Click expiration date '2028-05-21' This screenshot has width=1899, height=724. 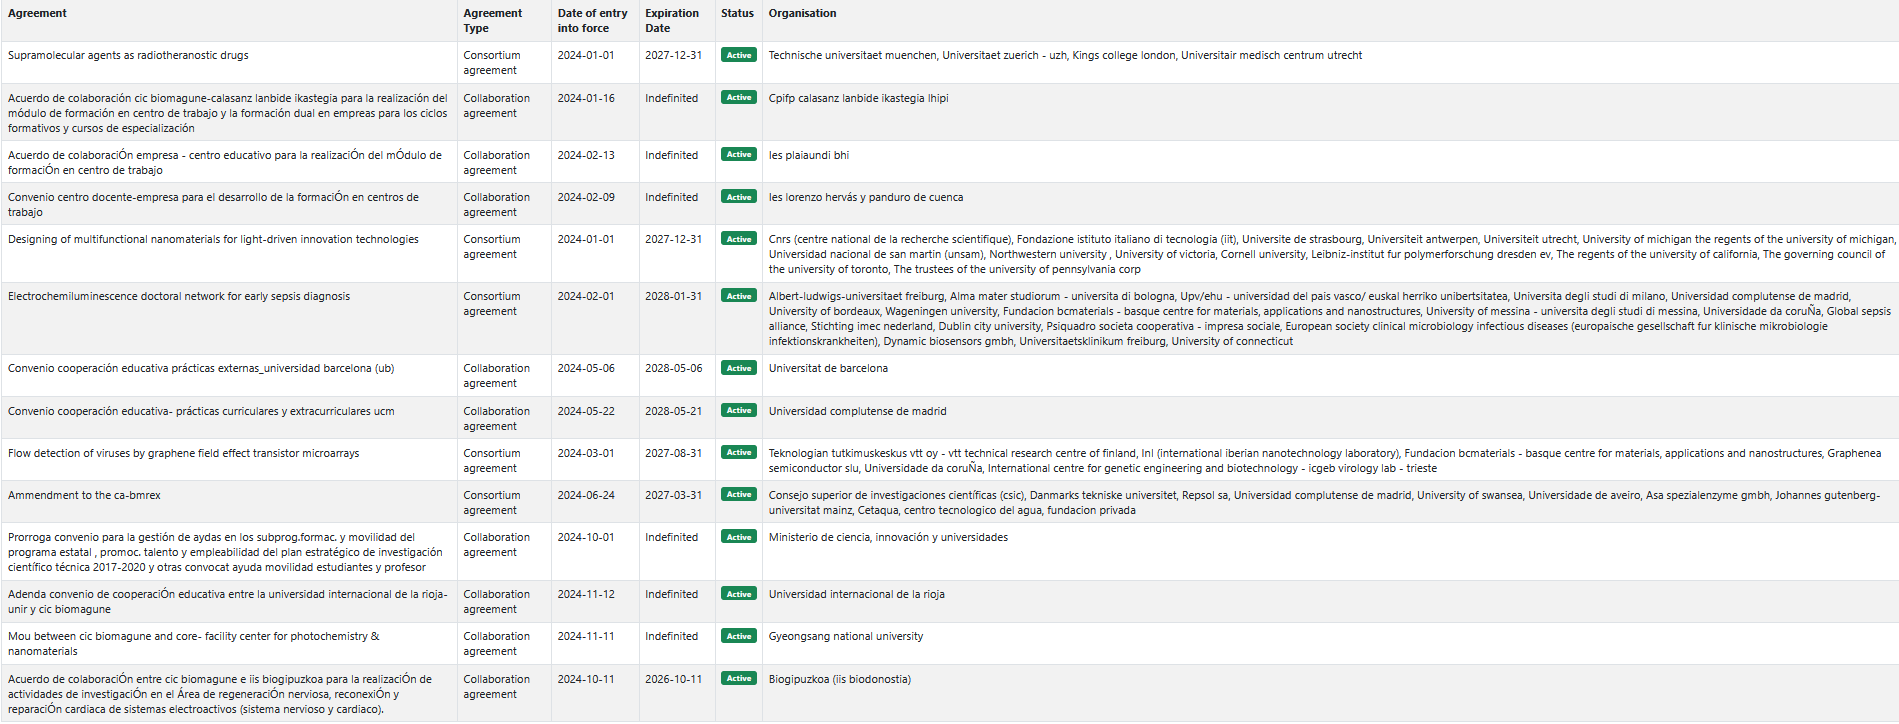click(x=674, y=411)
